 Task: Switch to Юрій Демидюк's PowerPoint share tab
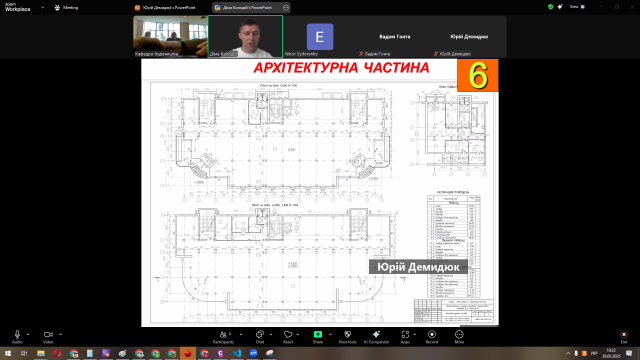pos(165,7)
